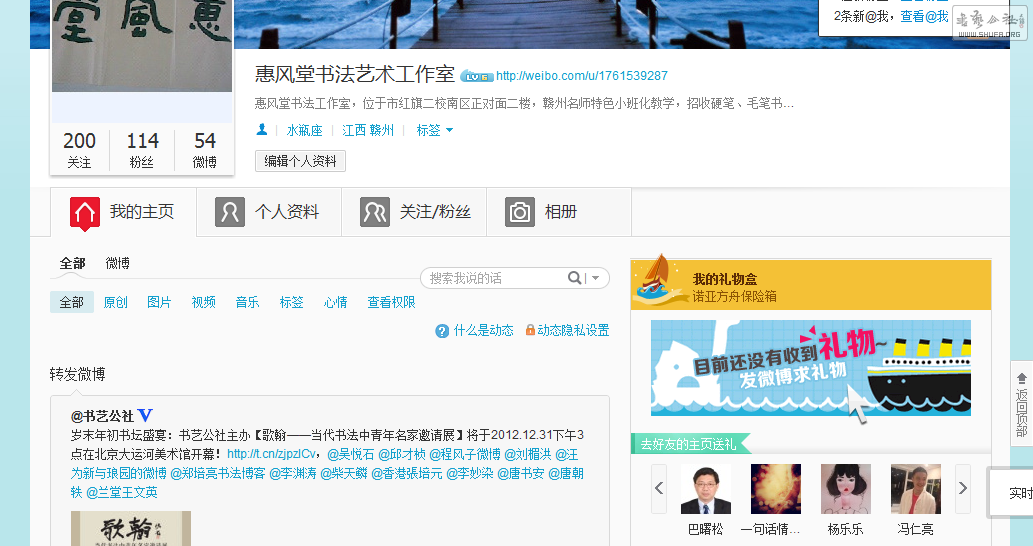The image size is (1033, 546).
Task: Click the @邱才桢 mention
Action: pyautogui.click(x=402, y=454)
